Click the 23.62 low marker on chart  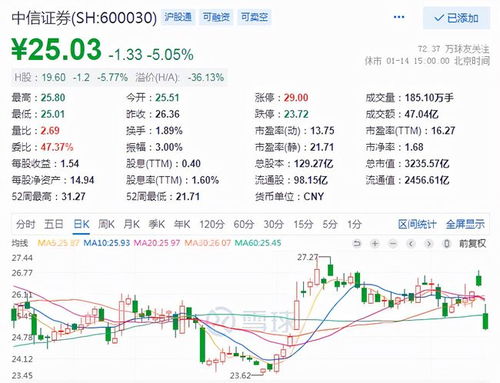point(240,376)
